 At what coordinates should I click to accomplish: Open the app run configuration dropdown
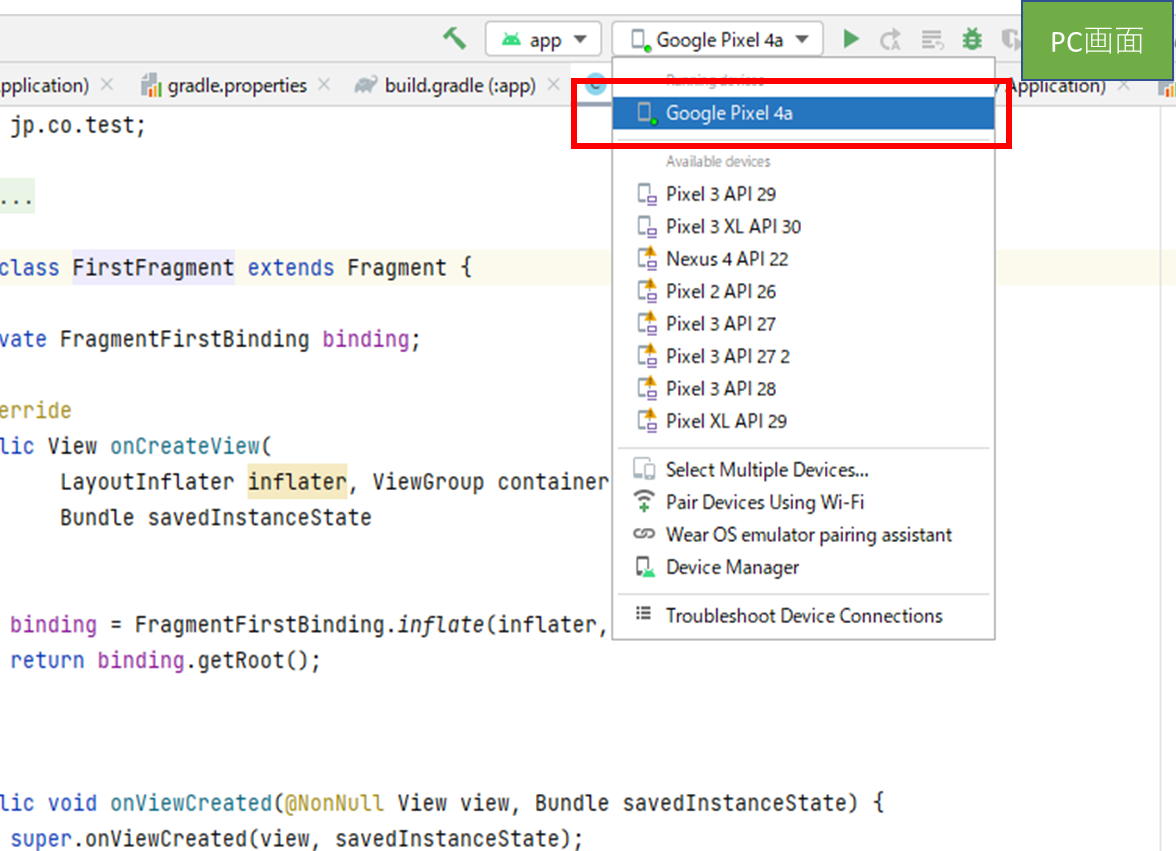[543, 39]
